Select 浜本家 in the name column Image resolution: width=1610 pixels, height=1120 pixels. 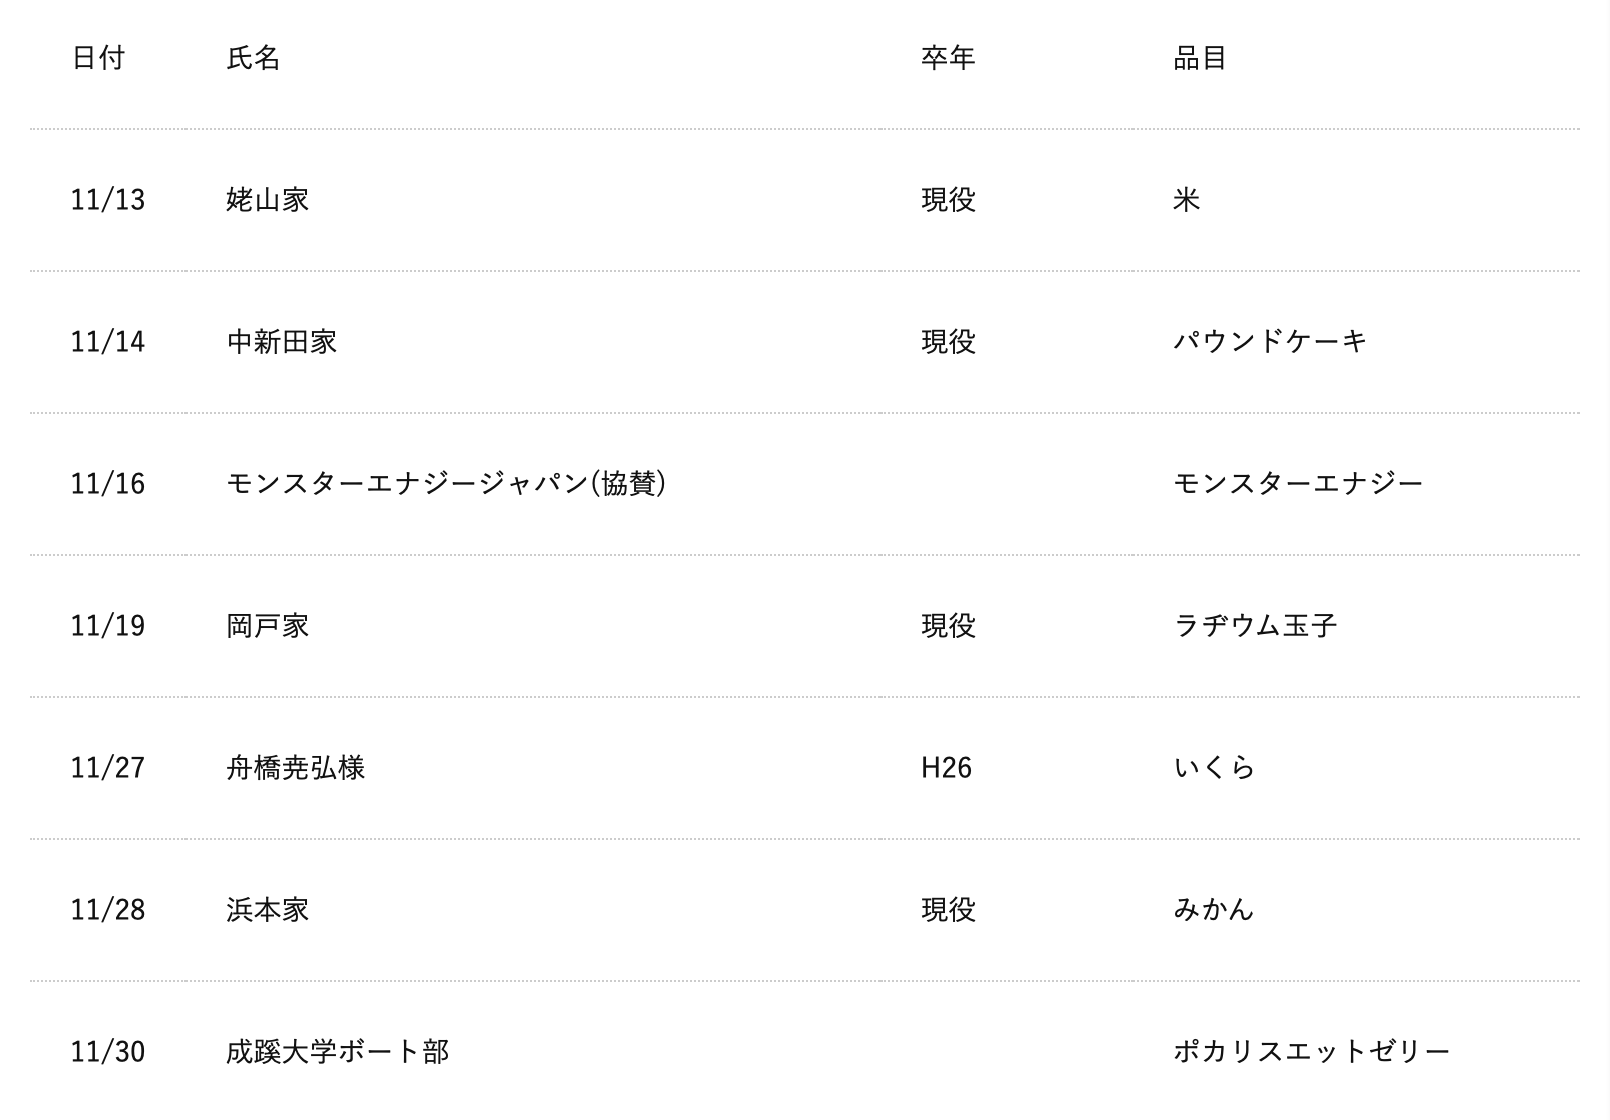click(x=267, y=910)
